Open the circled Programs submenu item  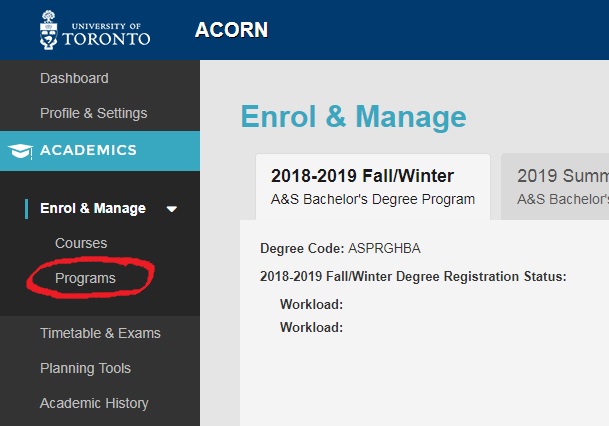[85, 278]
